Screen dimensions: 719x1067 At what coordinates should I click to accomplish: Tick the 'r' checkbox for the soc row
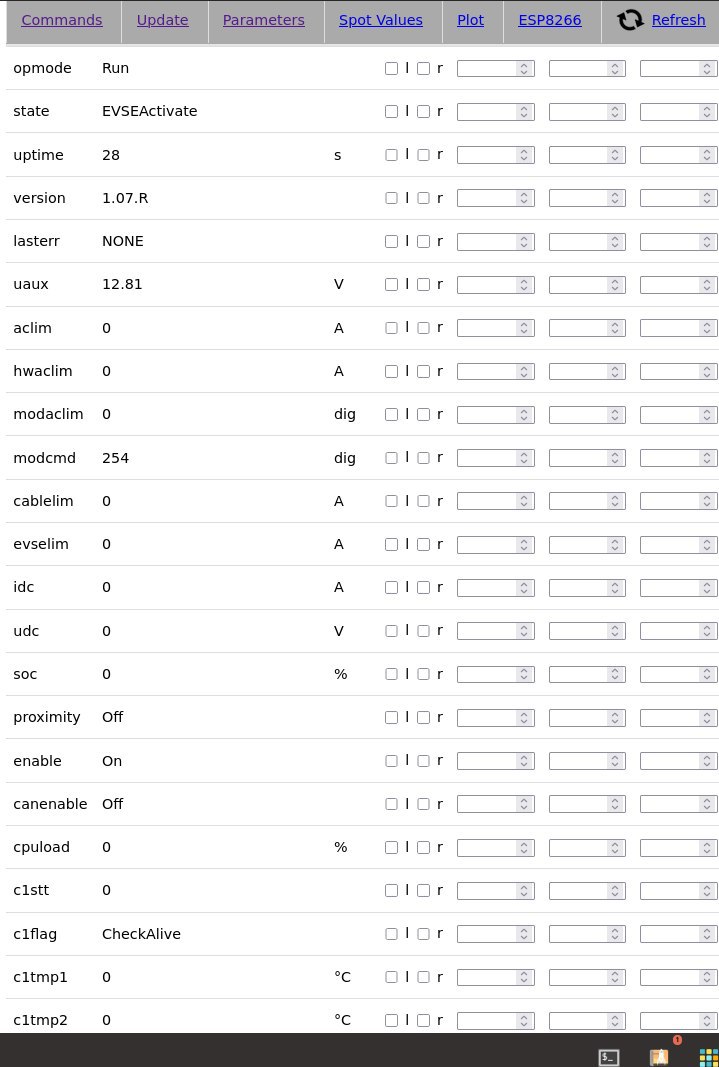pyautogui.click(x=423, y=675)
